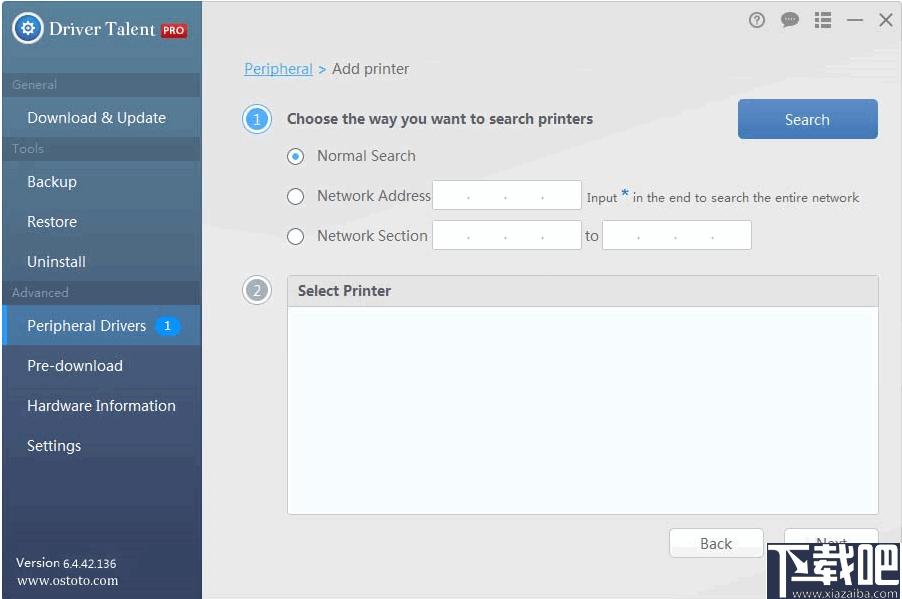This screenshot has width=902, height=599.
Task: Click the Network Address IP input field
Action: (507, 196)
